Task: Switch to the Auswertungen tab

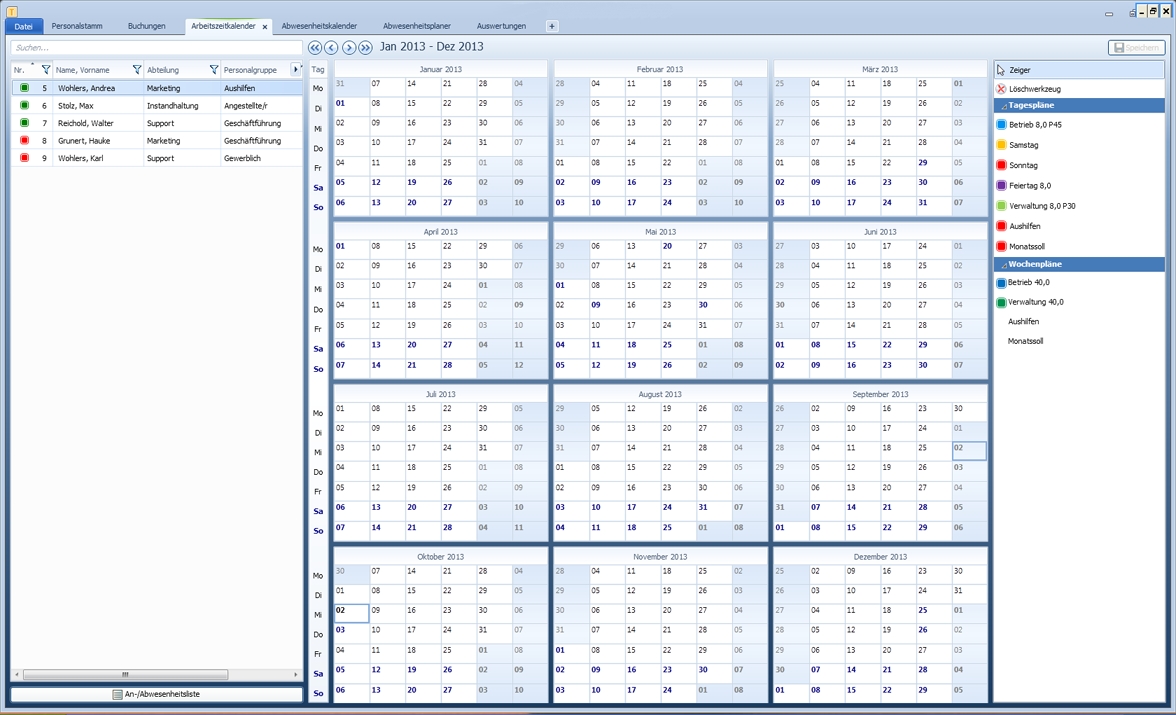Action: [x=501, y=26]
